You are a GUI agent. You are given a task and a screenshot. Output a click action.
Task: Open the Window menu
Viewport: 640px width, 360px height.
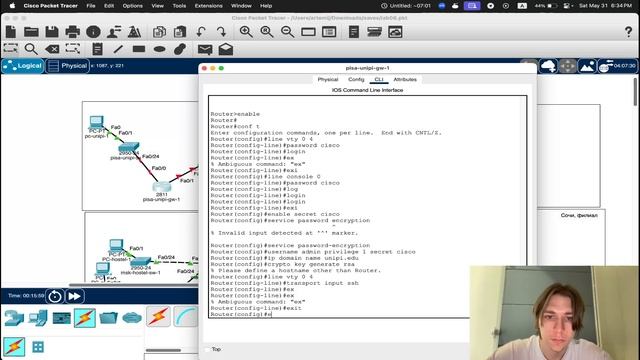point(241,6)
